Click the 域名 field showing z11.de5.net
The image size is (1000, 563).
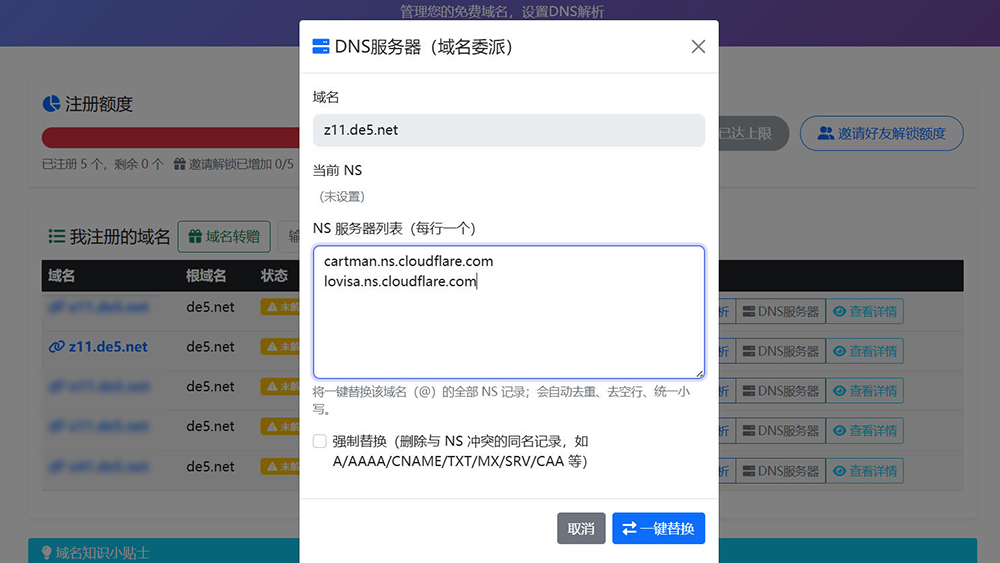(508, 130)
